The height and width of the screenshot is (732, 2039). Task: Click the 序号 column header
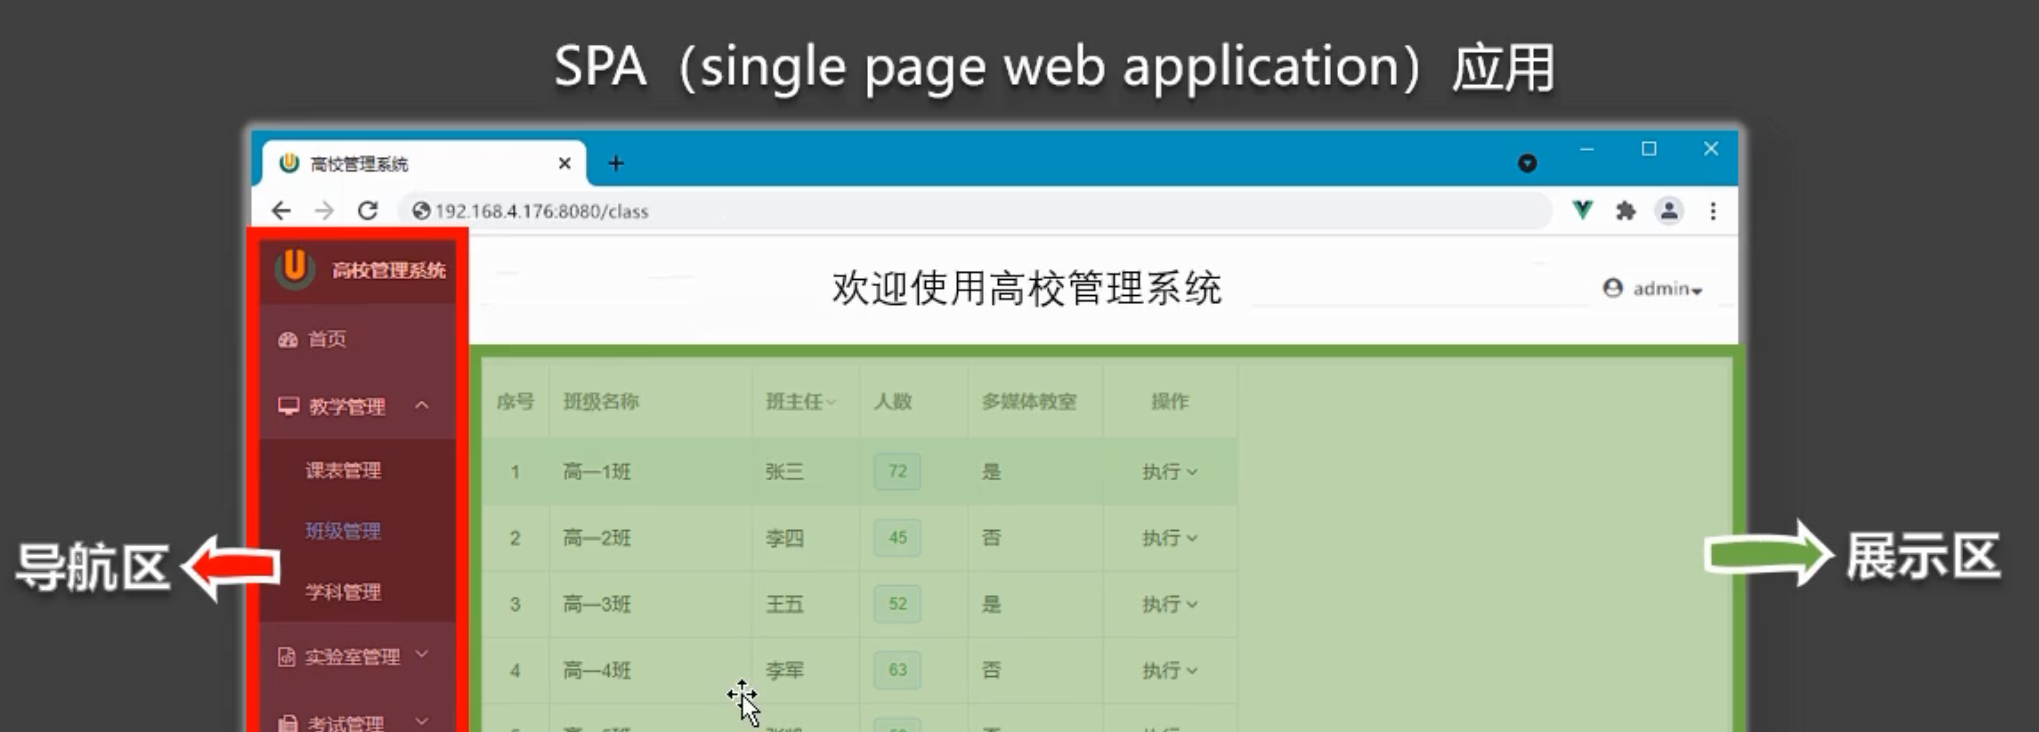click(515, 401)
